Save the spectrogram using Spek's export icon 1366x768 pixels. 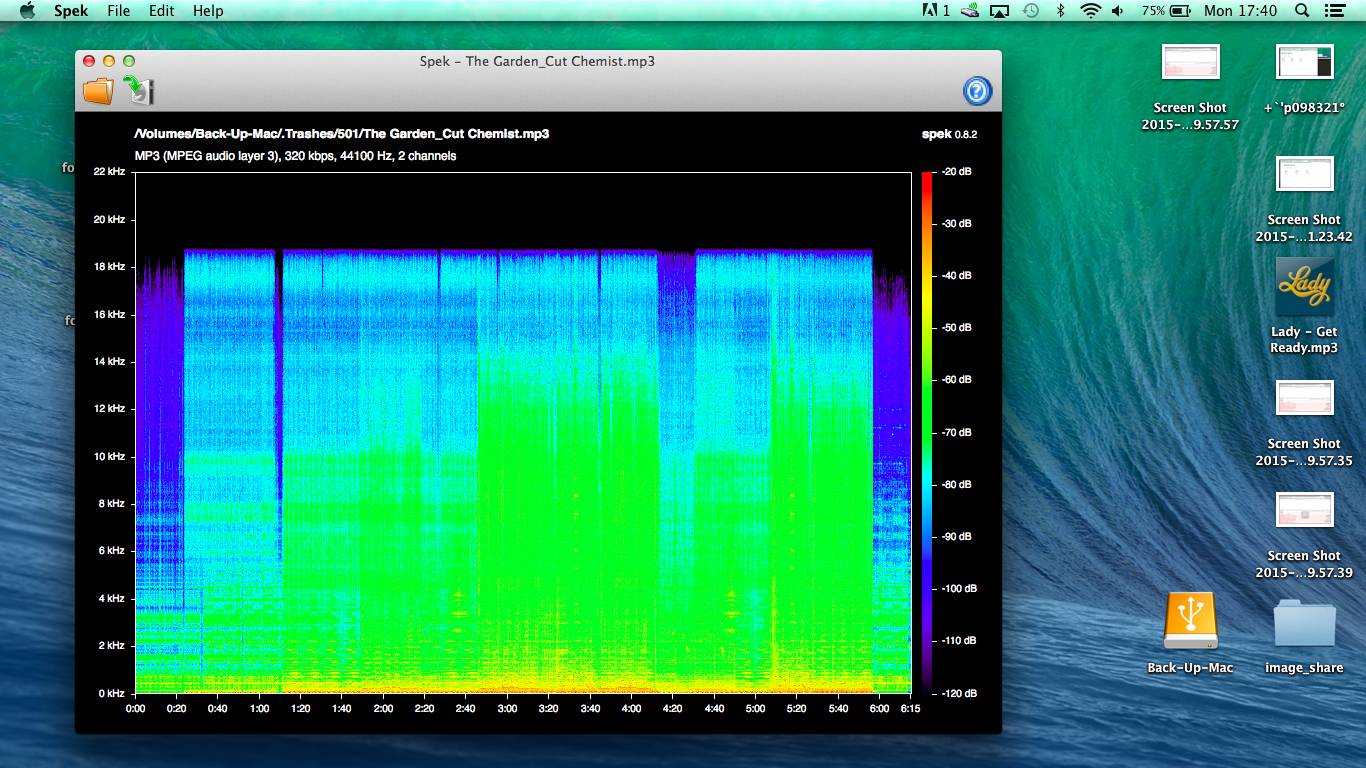click(x=140, y=90)
